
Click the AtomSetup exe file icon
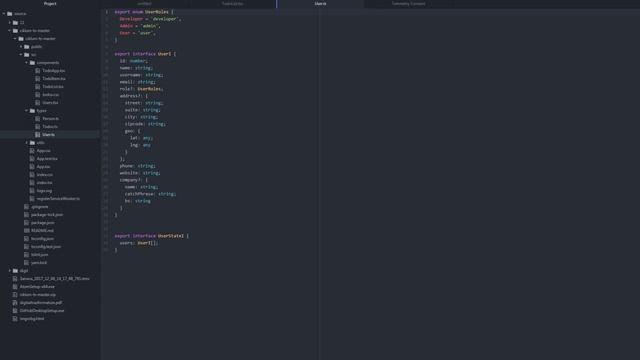click(x=15, y=287)
